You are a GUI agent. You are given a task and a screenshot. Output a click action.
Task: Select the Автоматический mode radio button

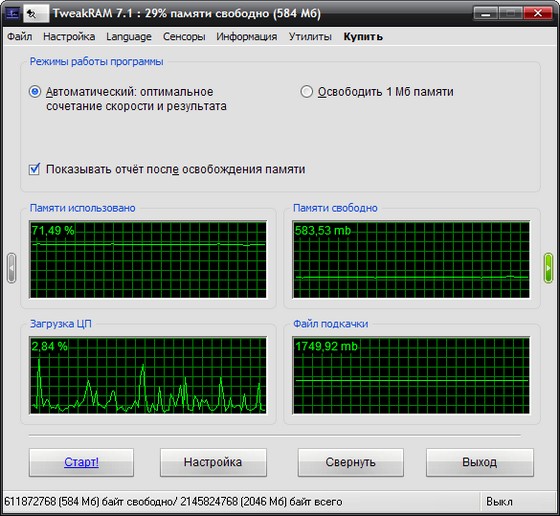(35, 92)
